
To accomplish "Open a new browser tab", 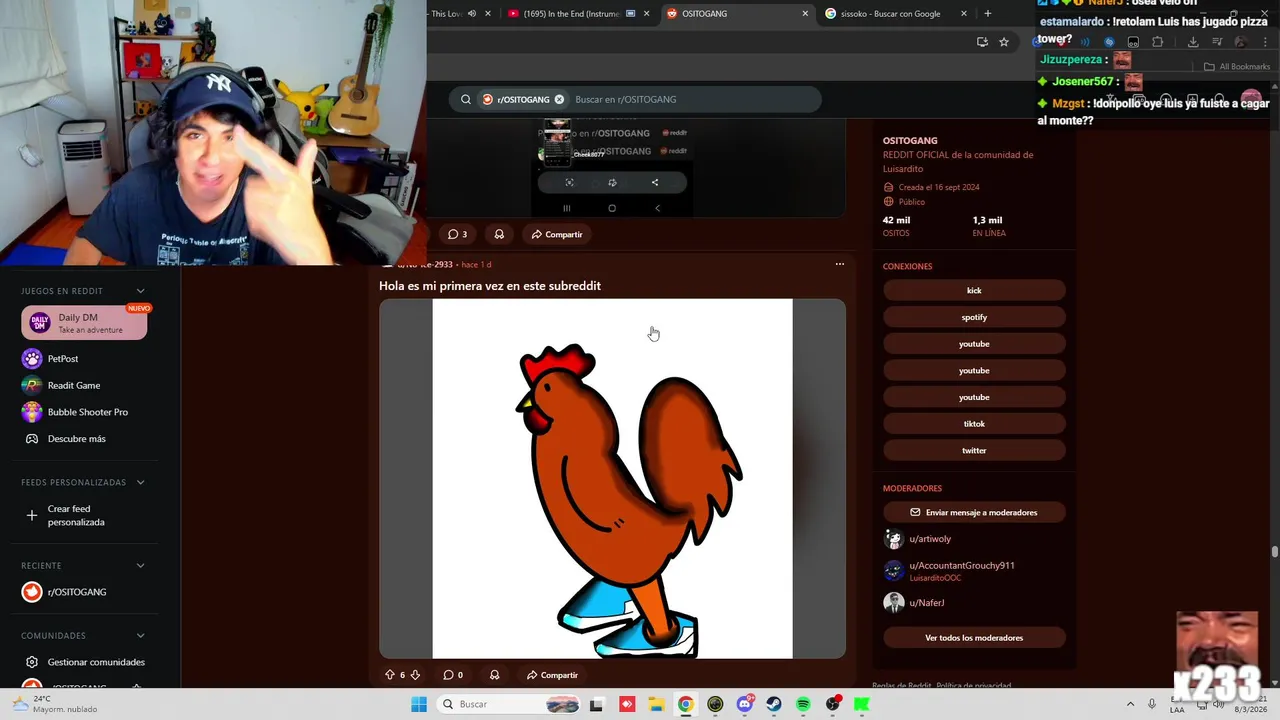I will coord(988,13).
